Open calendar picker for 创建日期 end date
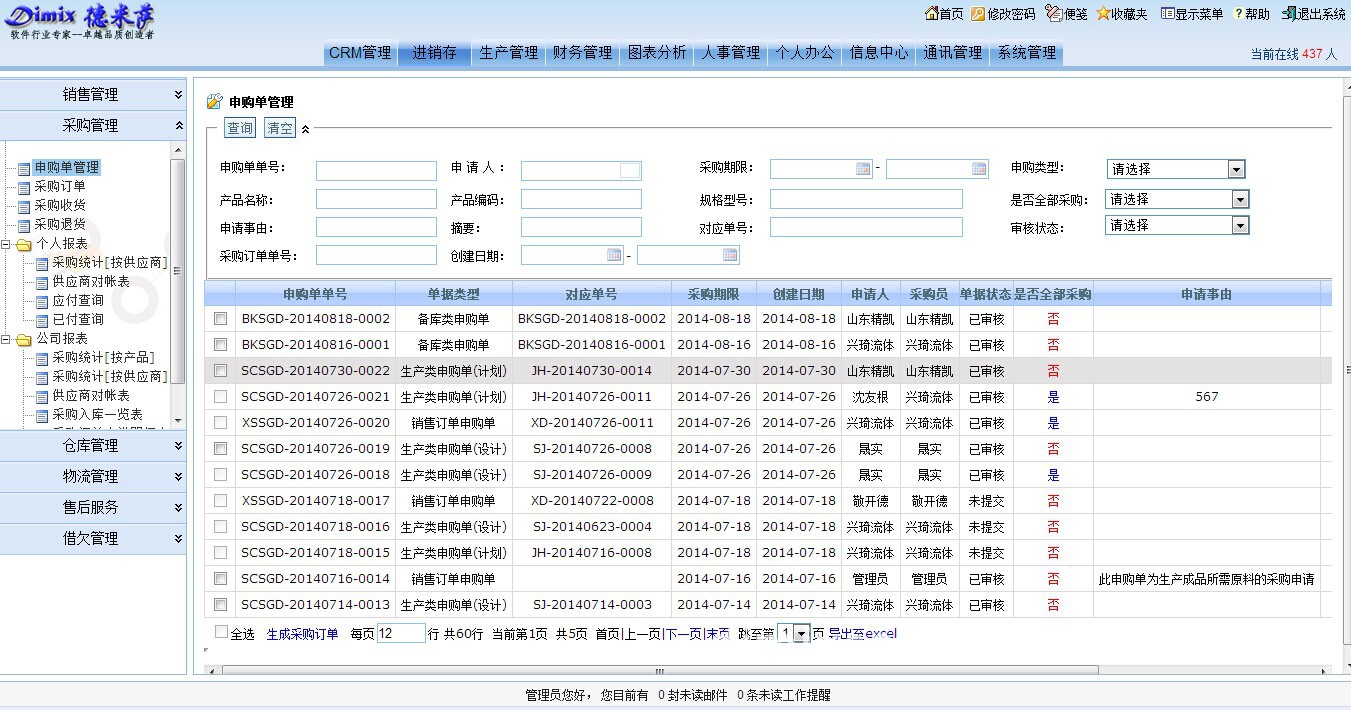The image size is (1351, 710). point(730,256)
